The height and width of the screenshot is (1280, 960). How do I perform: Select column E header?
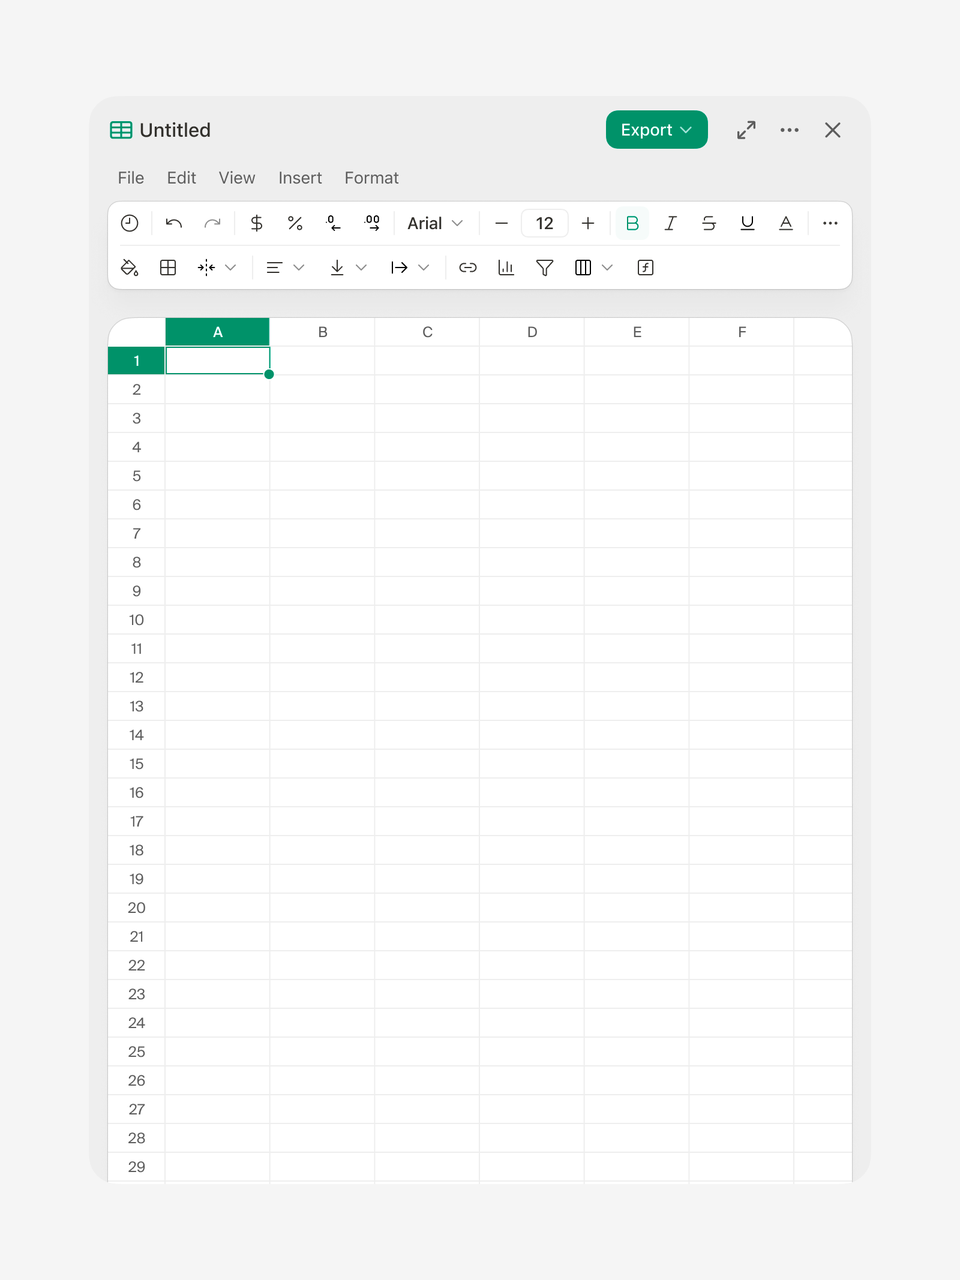pyautogui.click(x=637, y=332)
